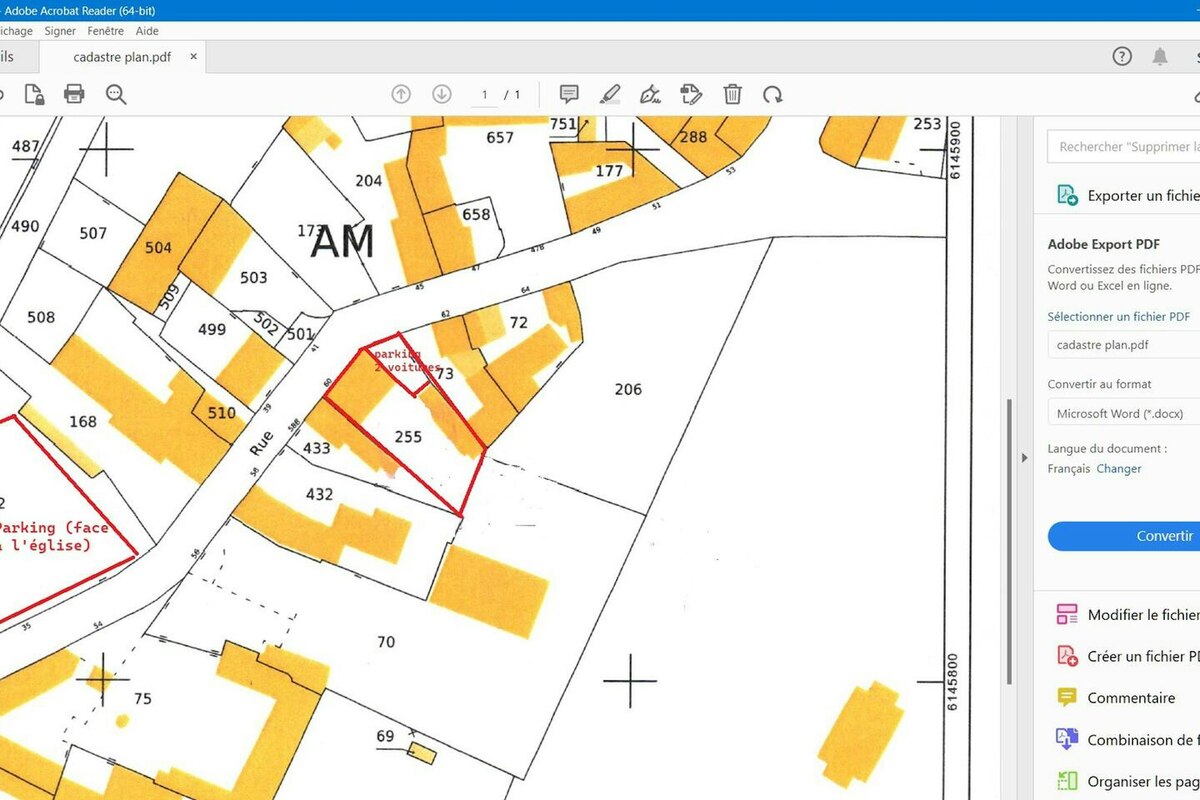The image size is (1200, 800).
Task: Click parcel number 504 on map
Action: [x=158, y=247]
